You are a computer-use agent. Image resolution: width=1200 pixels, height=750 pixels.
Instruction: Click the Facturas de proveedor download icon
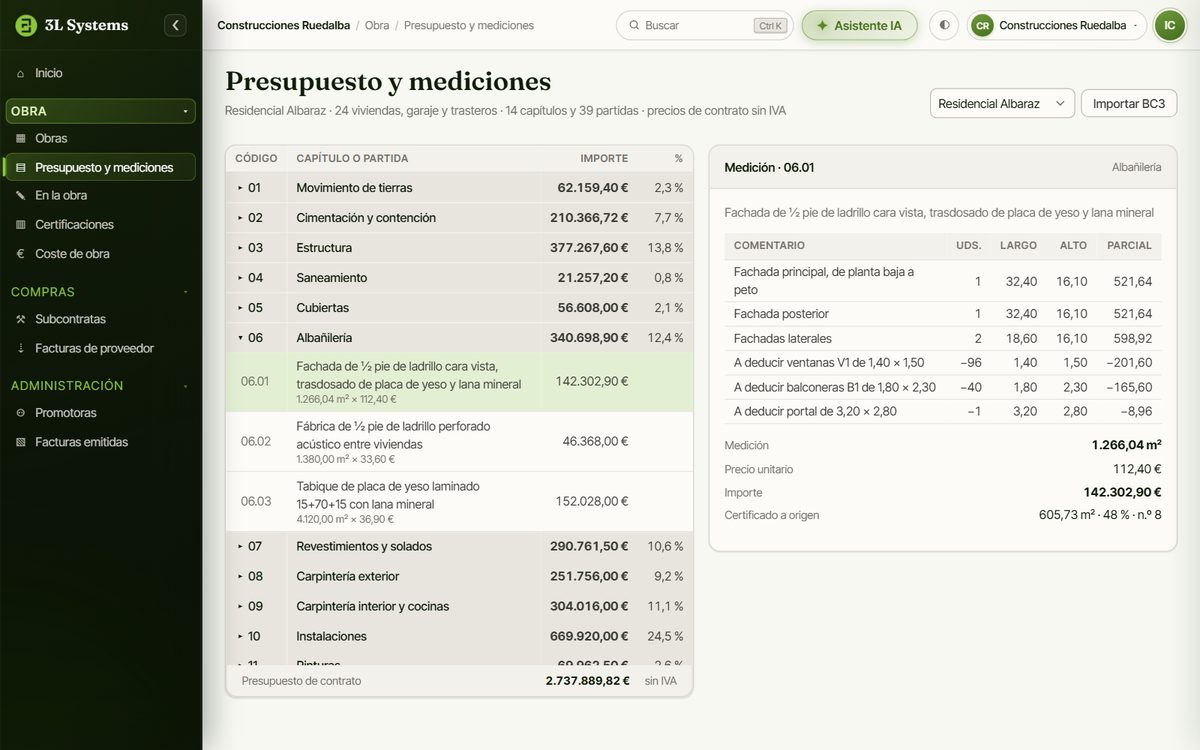click(x=21, y=348)
